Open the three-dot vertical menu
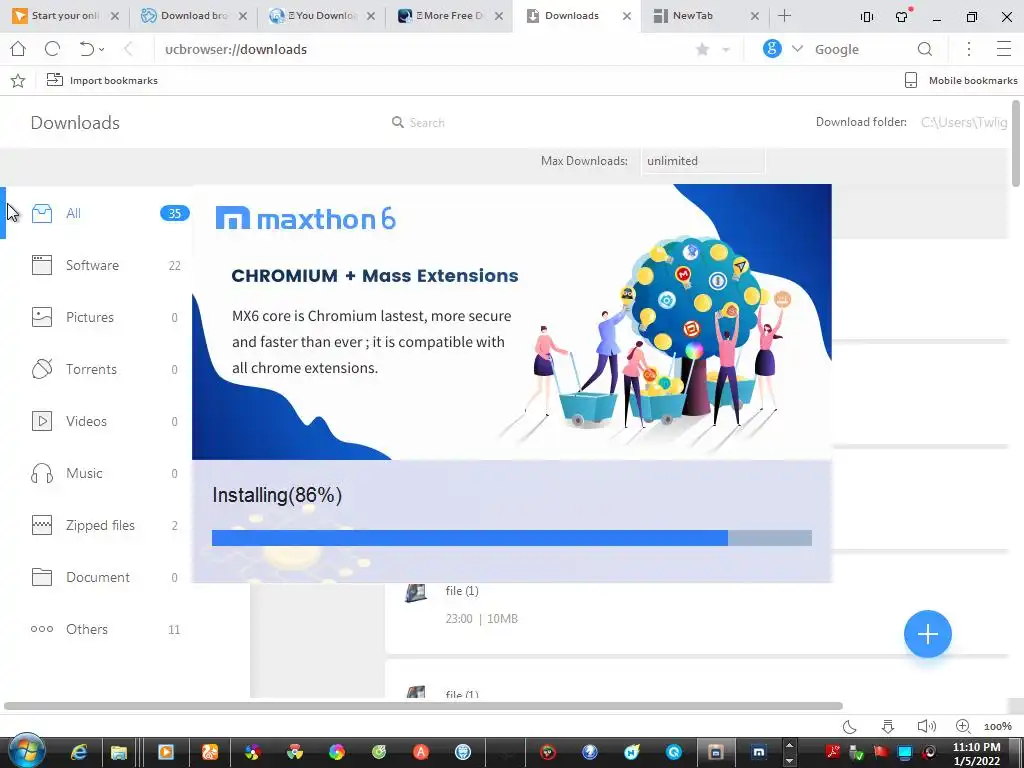This screenshot has height=768, width=1024. (969, 49)
